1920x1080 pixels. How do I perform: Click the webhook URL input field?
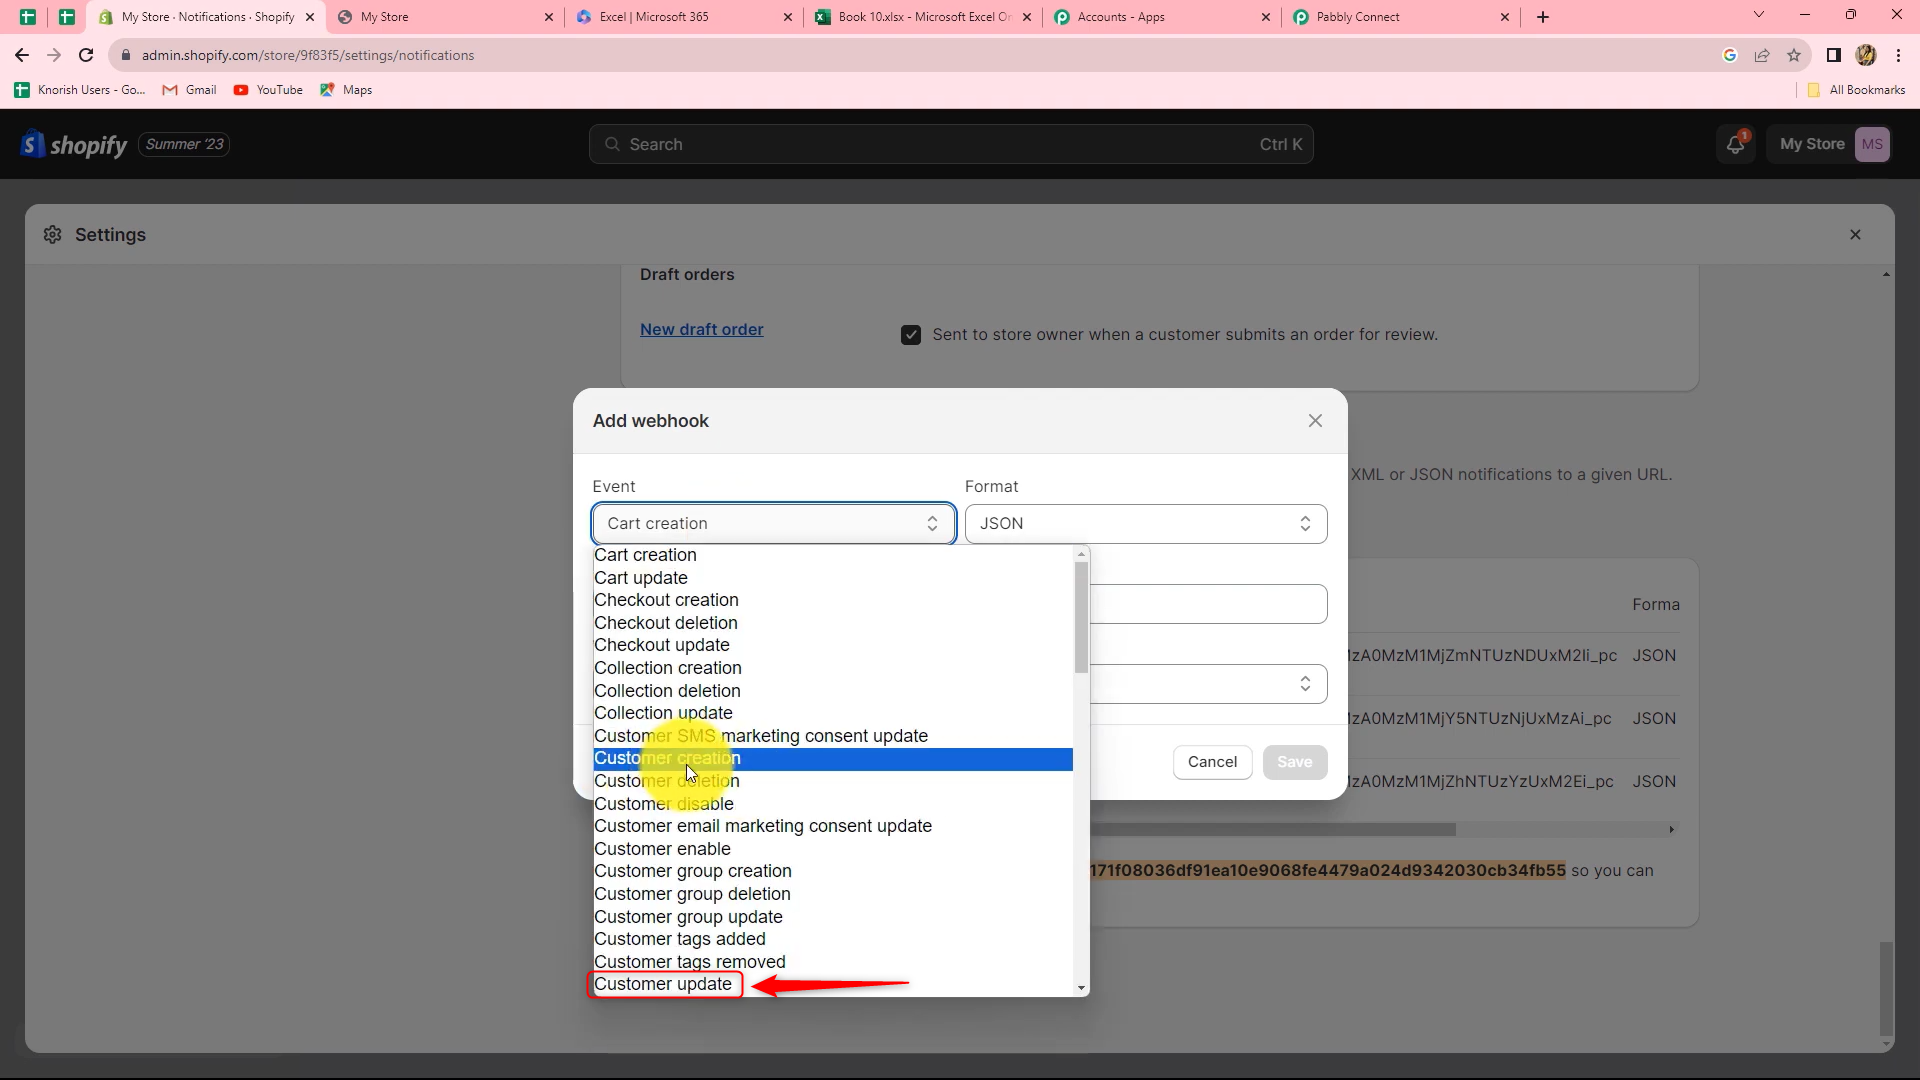point(1208,604)
